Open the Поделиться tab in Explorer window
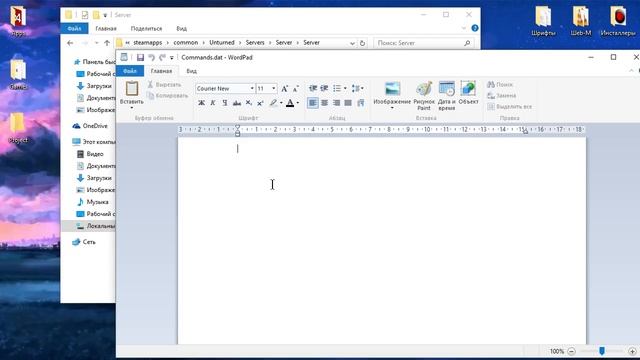The image size is (640, 360). click(x=146, y=29)
